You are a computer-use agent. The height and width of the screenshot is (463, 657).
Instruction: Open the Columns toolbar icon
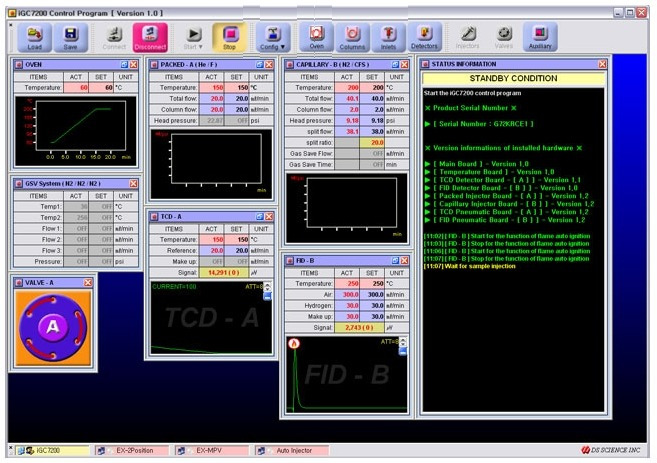[352, 37]
